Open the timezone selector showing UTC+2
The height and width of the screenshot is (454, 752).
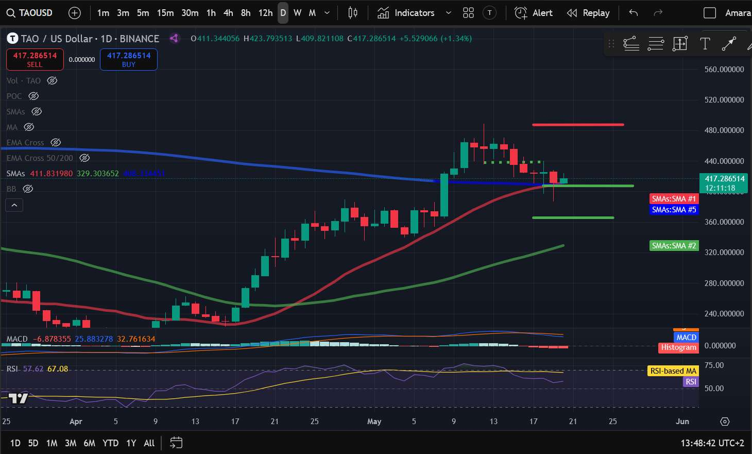712,442
